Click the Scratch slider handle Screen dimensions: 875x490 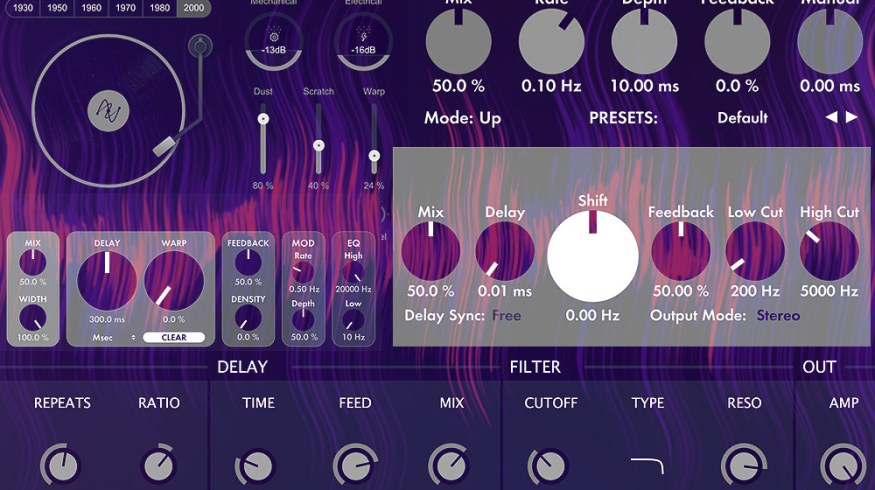pyautogui.click(x=319, y=145)
